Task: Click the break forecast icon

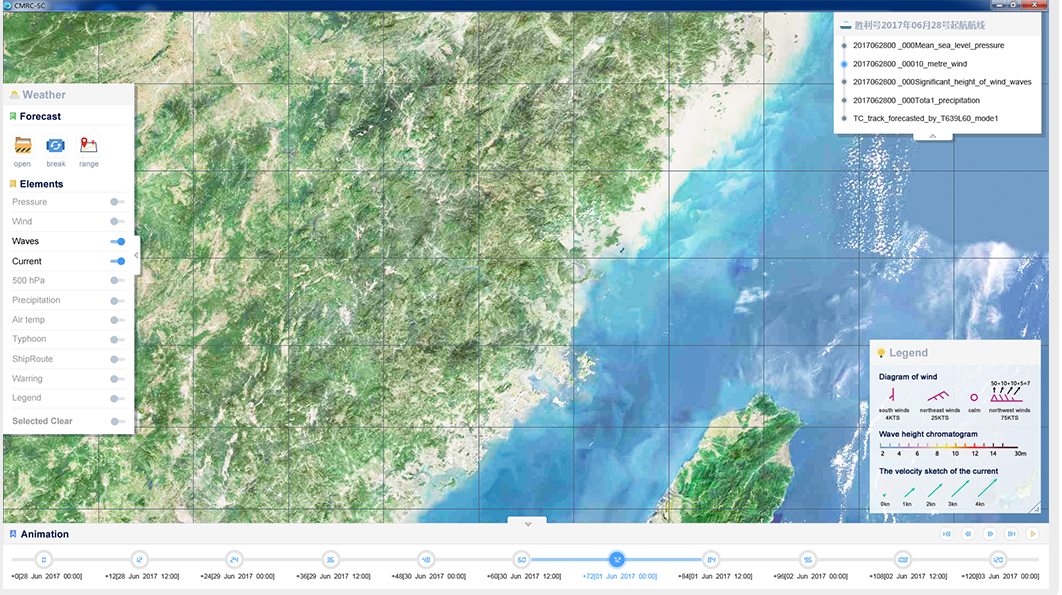Action: tap(56, 146)
